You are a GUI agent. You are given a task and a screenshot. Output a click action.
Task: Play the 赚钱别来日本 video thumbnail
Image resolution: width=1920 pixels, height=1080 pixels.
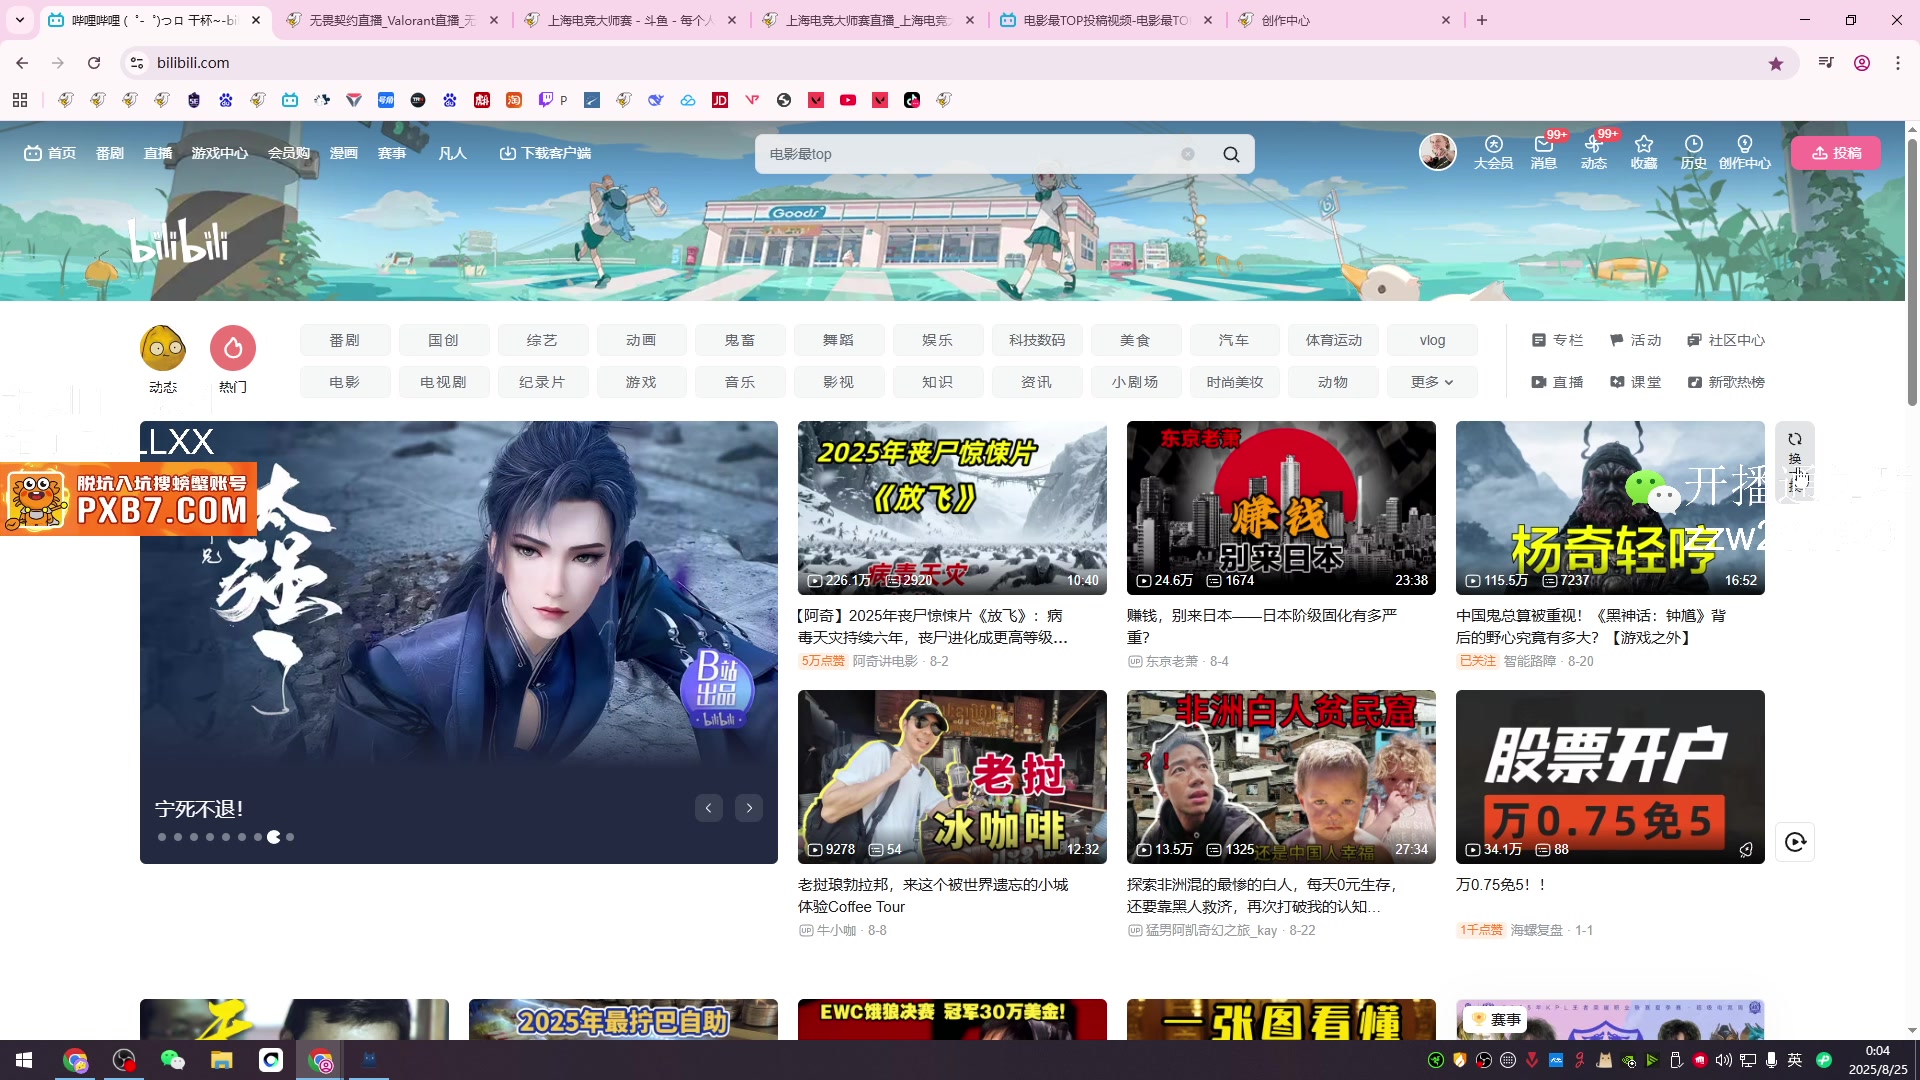coord(1281,507)
